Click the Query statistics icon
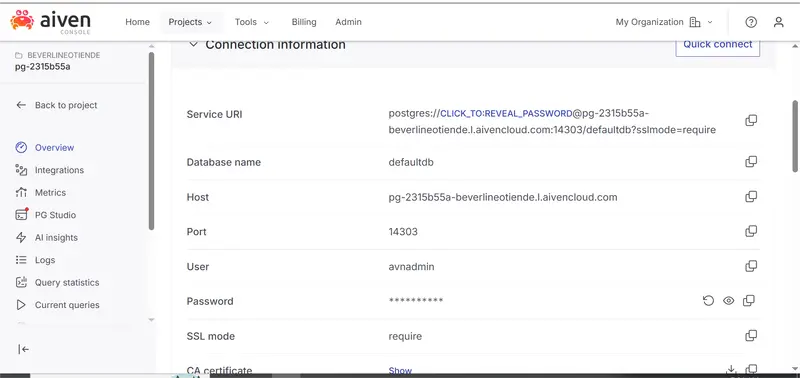 point(21,282)
